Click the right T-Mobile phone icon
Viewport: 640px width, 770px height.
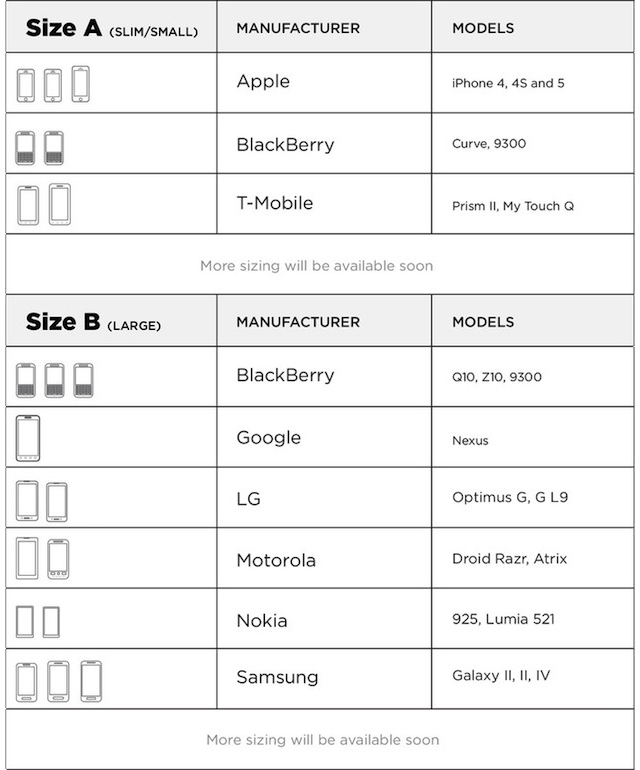[59, 204]
